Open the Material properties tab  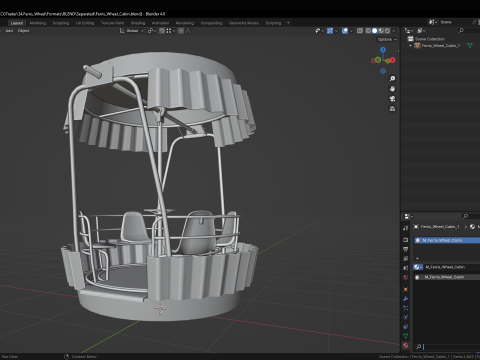pos(405,345)
